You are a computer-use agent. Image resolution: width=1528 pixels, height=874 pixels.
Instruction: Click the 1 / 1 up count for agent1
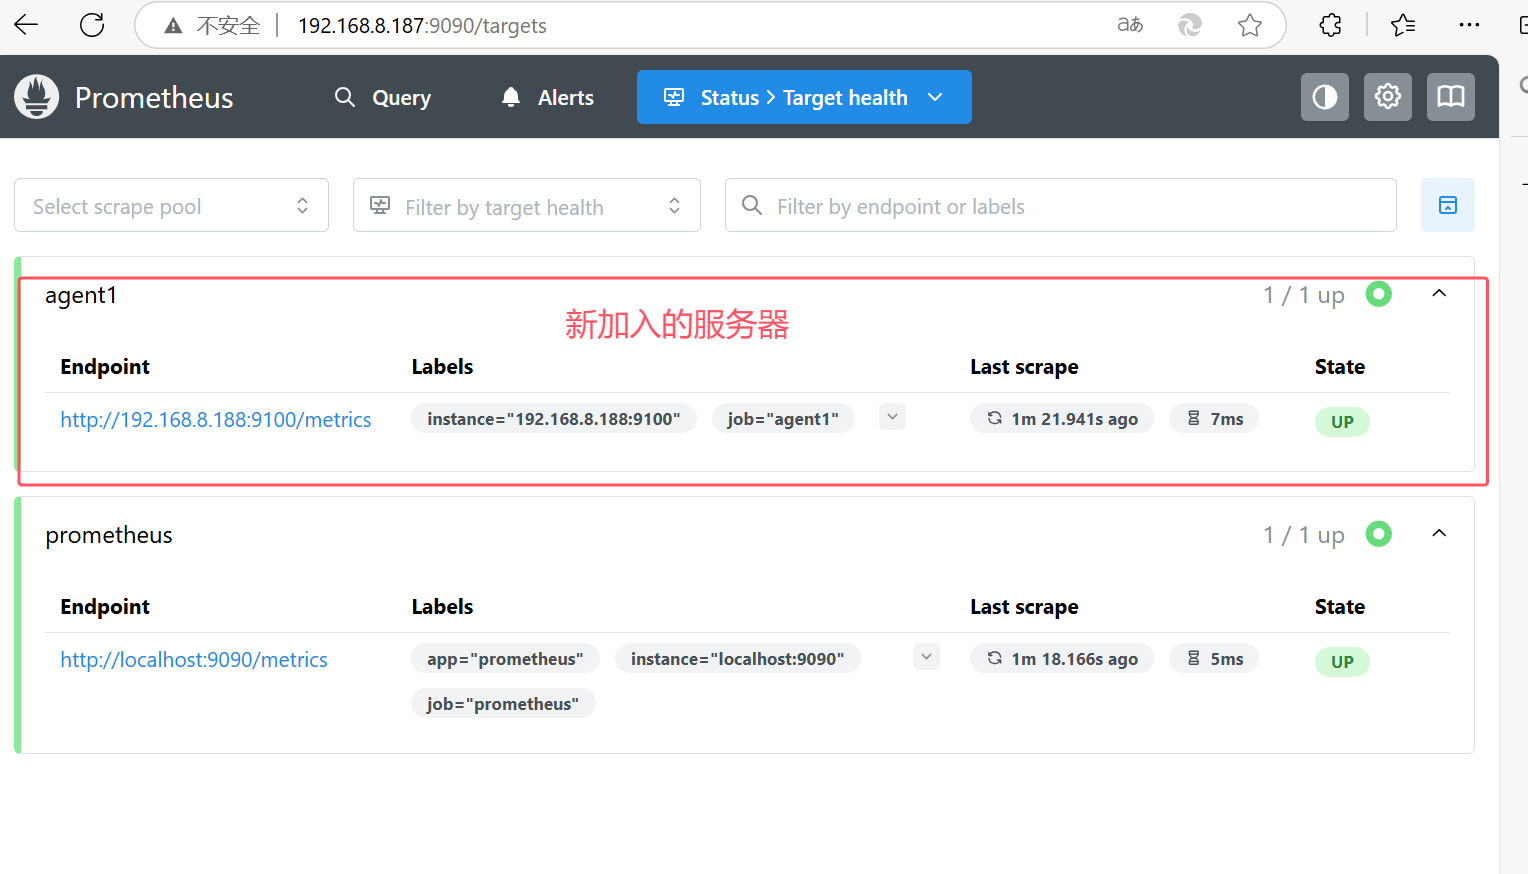(1304, 295)
